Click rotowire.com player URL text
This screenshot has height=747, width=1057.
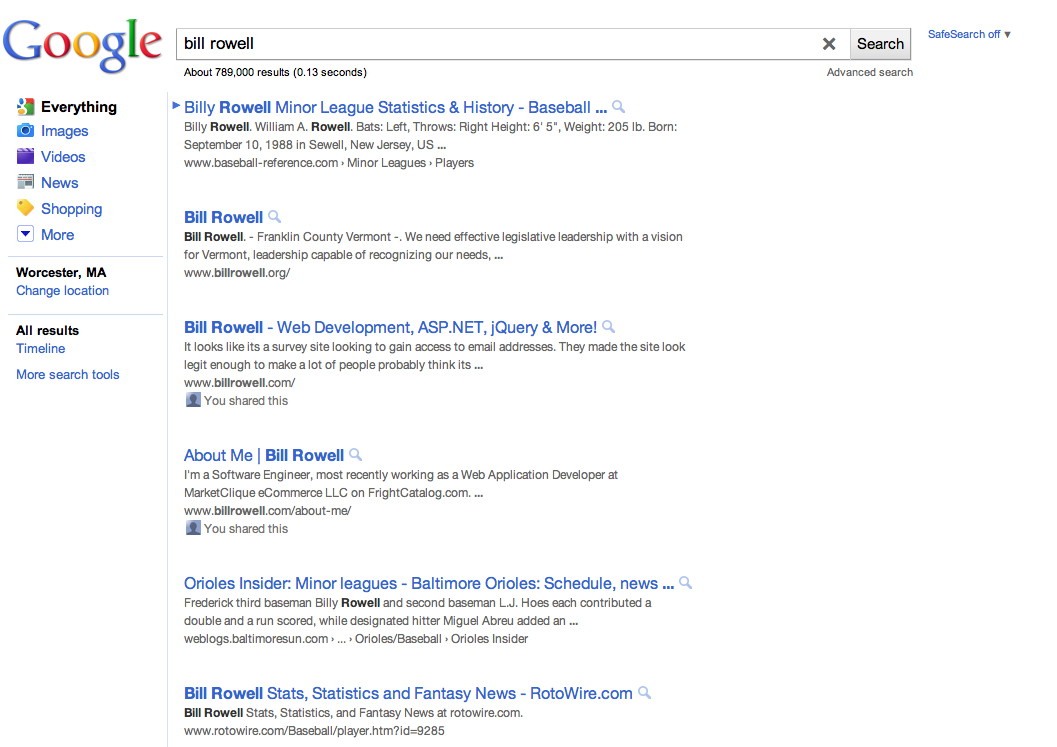314,731
